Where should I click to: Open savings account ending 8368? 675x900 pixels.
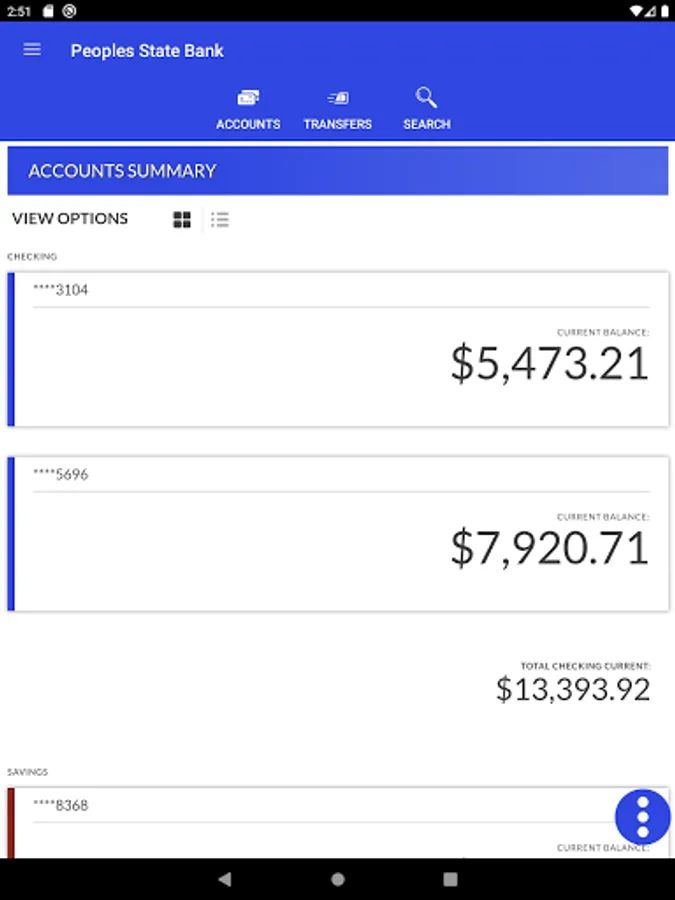(338, 823)
